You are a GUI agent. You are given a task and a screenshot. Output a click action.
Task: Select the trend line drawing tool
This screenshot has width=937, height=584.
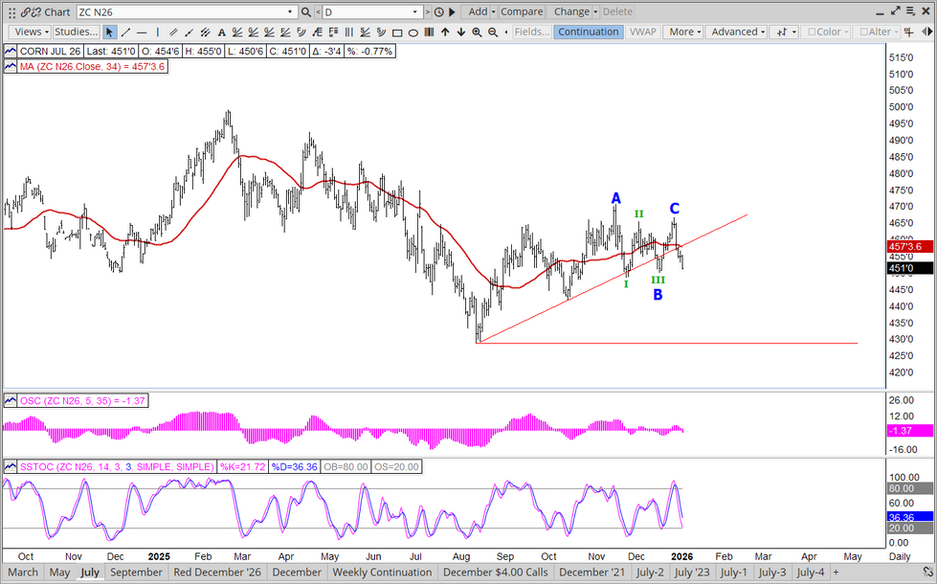[125, 32]
